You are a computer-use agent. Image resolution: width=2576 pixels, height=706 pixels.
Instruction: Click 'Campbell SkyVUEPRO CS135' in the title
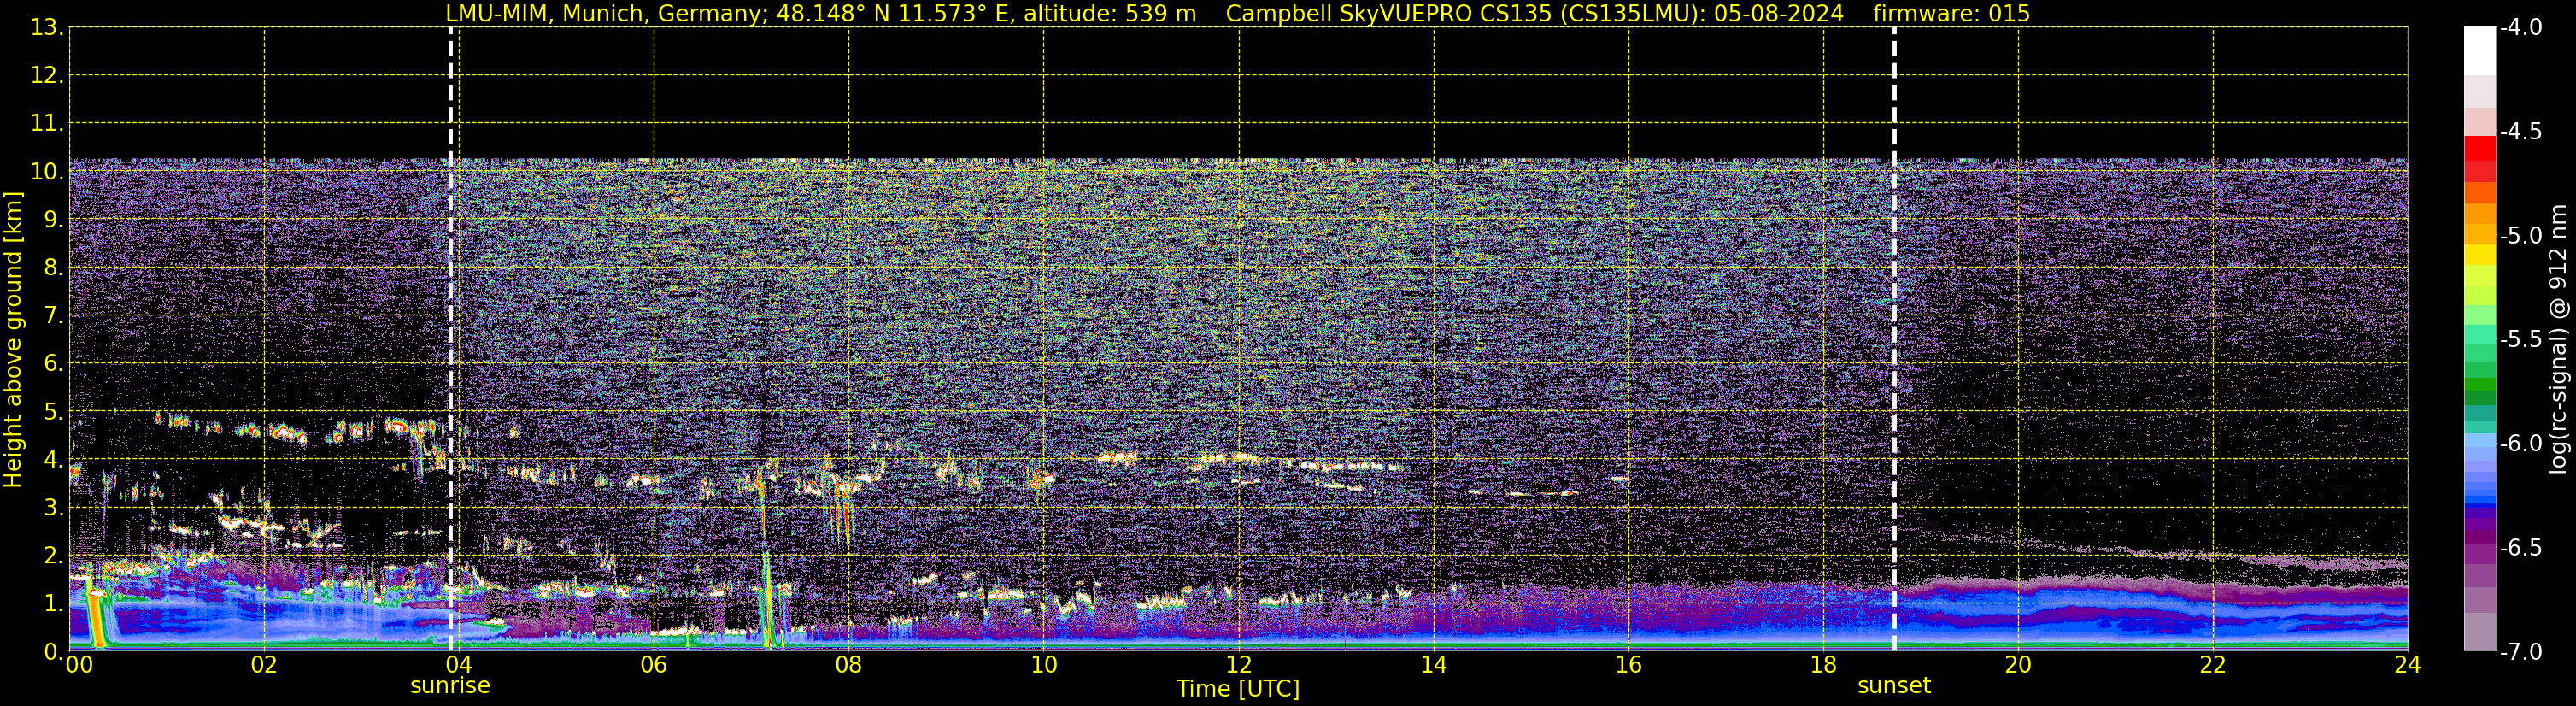pyautogui.click(x=1389, y=14)
